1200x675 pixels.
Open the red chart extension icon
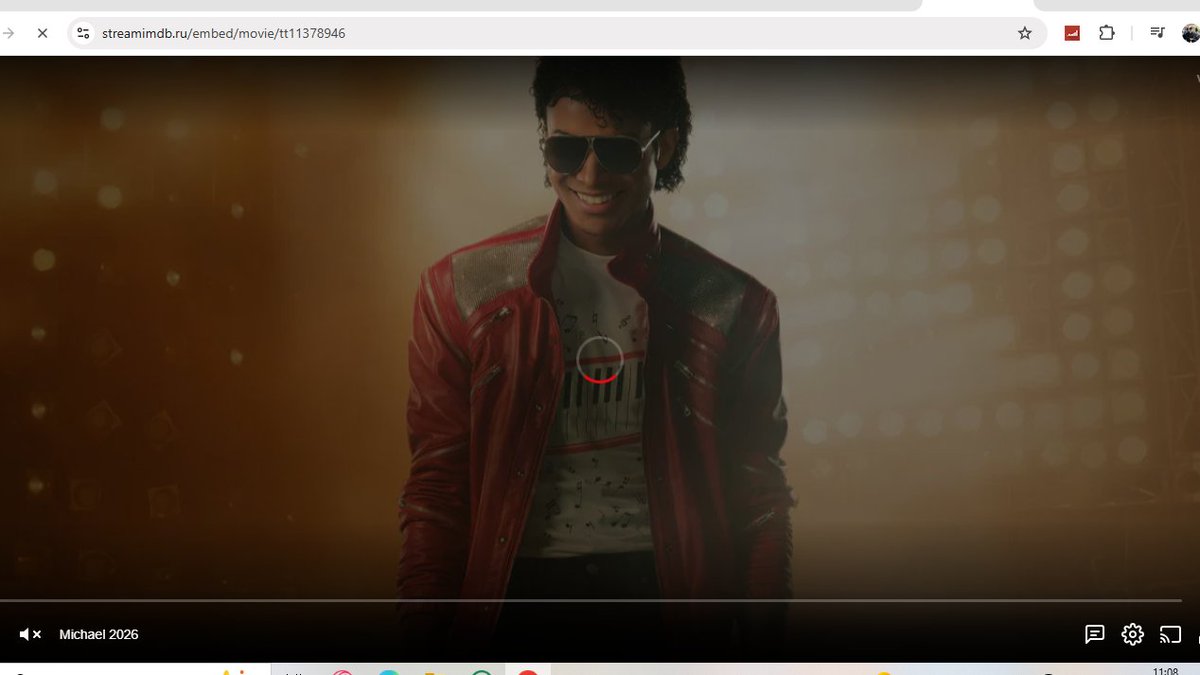(1072, 33)
